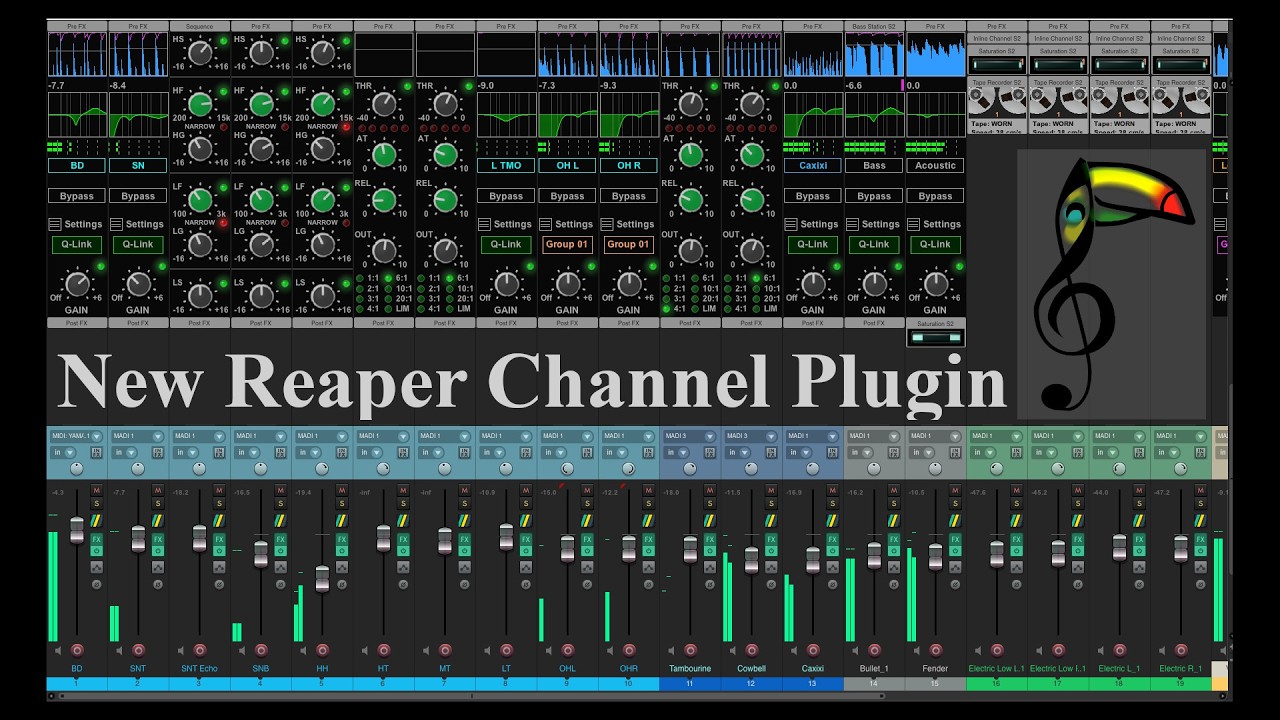The height and width of the screenshot is (720, 1280).
Task: Arm the Tambourine track for recording
Action: click(690, 650)
